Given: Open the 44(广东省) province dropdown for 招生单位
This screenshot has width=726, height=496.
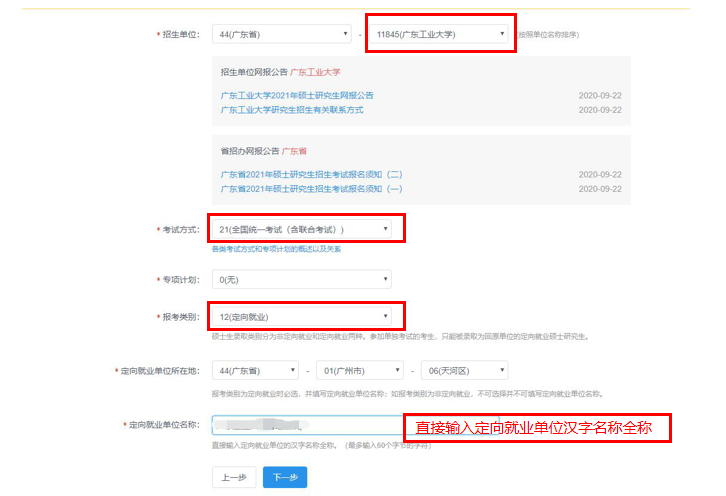Looking at the screenshot, I should pyautogui.click(x=281, y=34).
